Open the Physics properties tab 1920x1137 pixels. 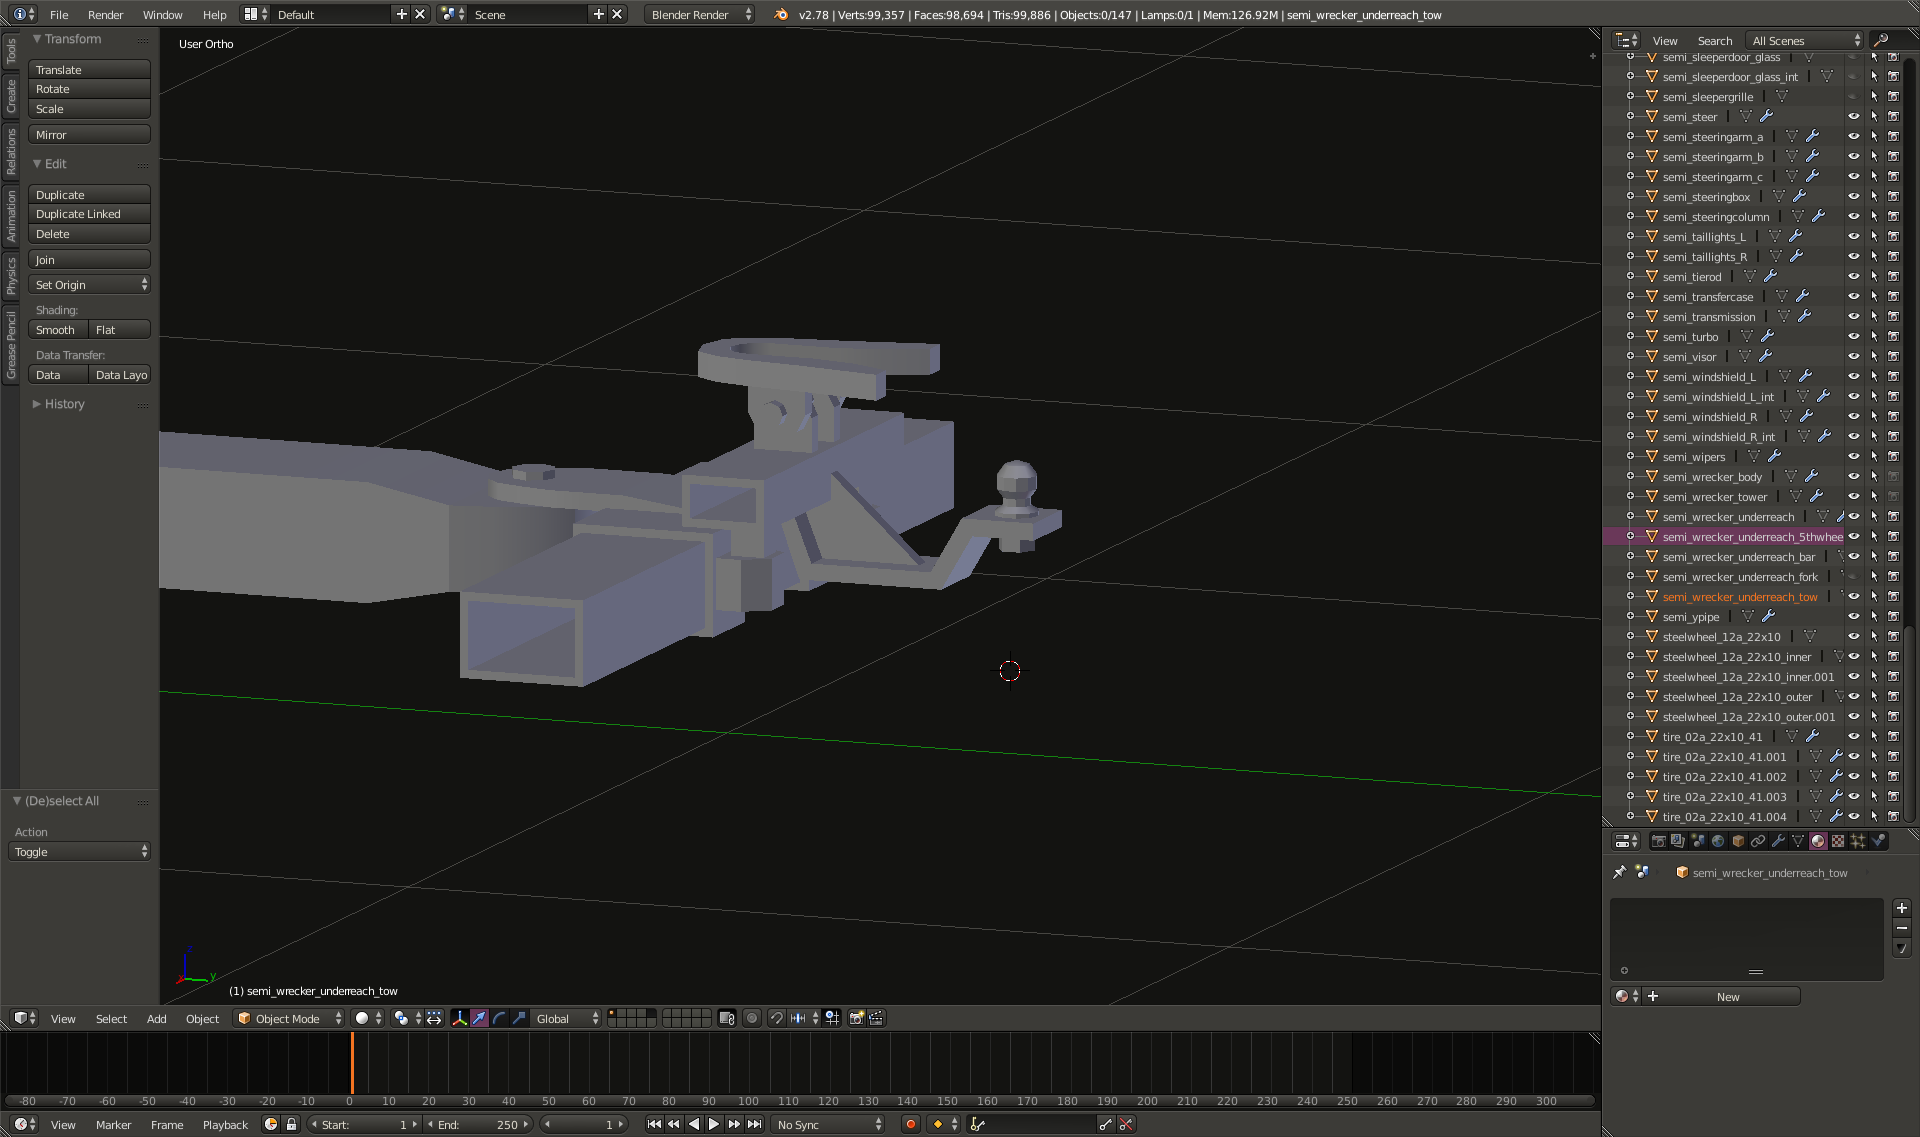click(1878, 841)
